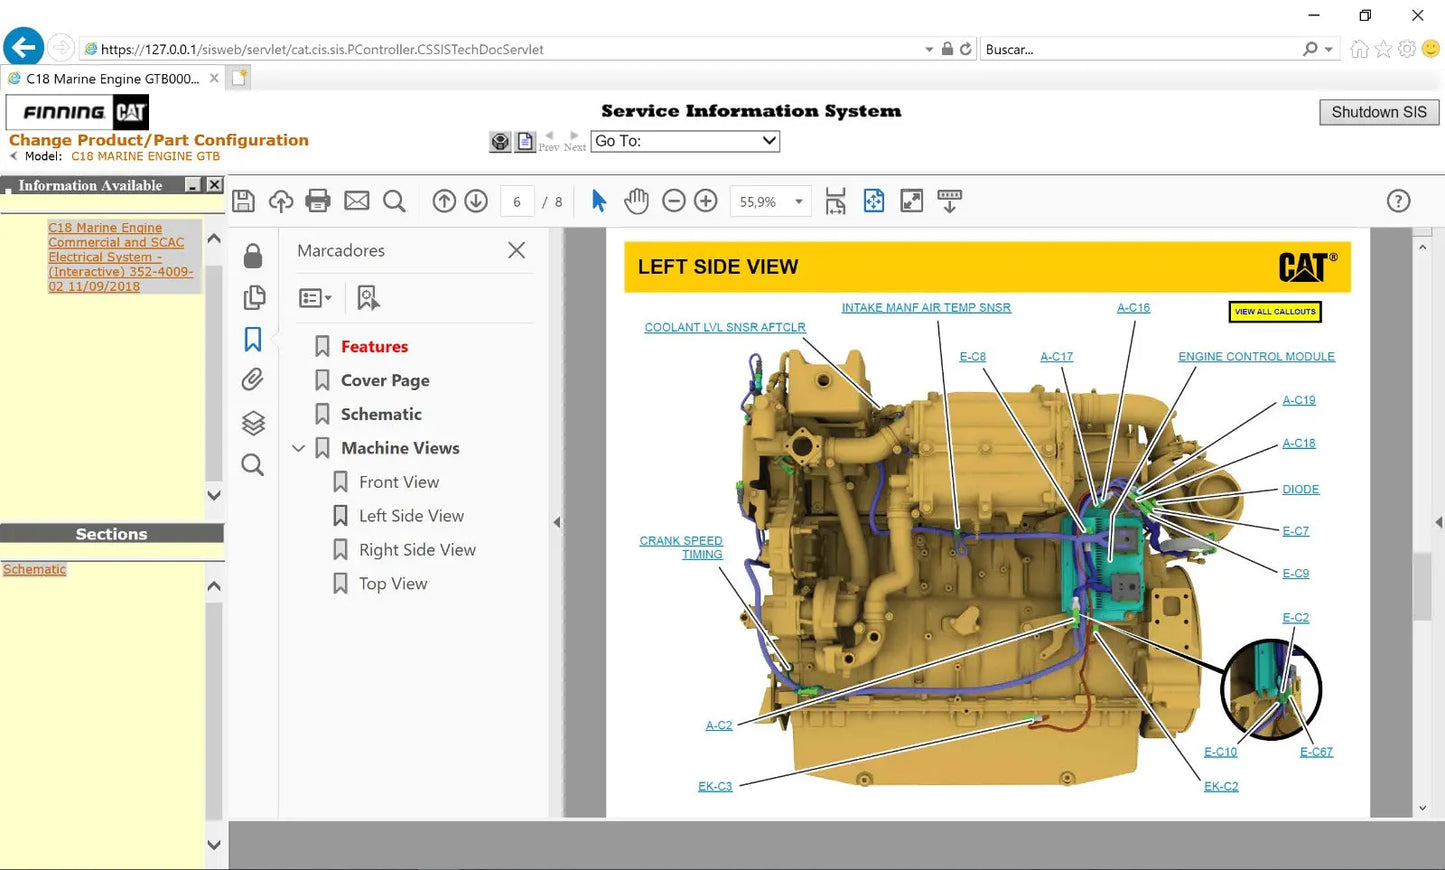The height and width of the screenshot is (870, 1445).
Task: Close the Marcadores bookmarks panel
Action: [516, 250]
